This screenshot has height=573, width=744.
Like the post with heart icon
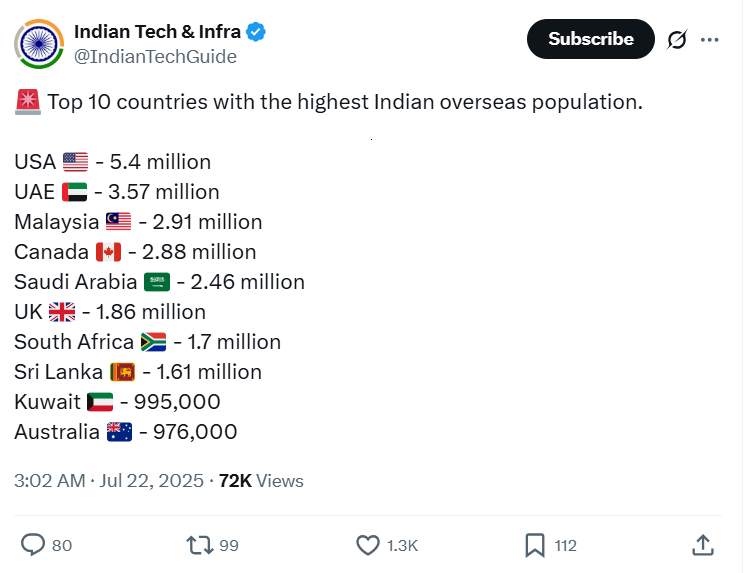[368, 545]
